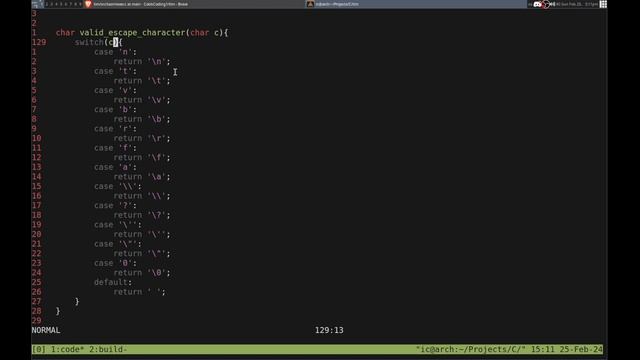The height and width of the screenshot is (360, 640).
Task: Click the current line number 129 in the gutter
Action: coord(39,42)
